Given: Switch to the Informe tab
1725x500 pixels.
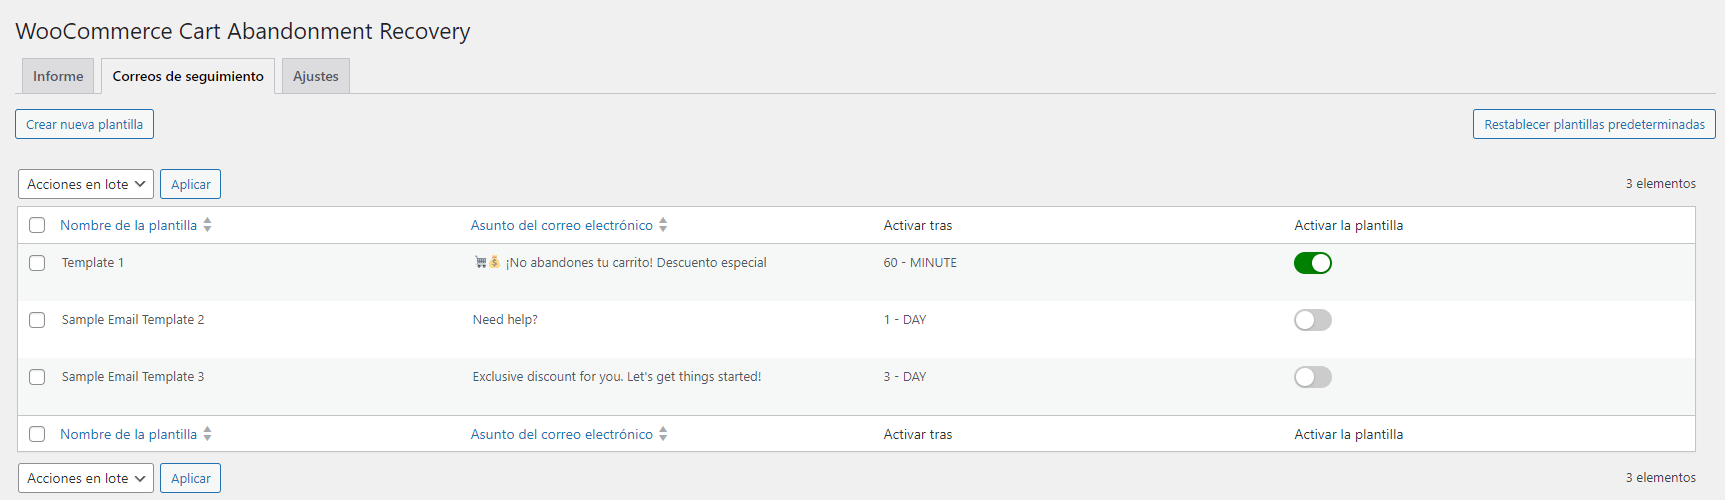Looking at the screenshot, I should (x=58, y=76).
